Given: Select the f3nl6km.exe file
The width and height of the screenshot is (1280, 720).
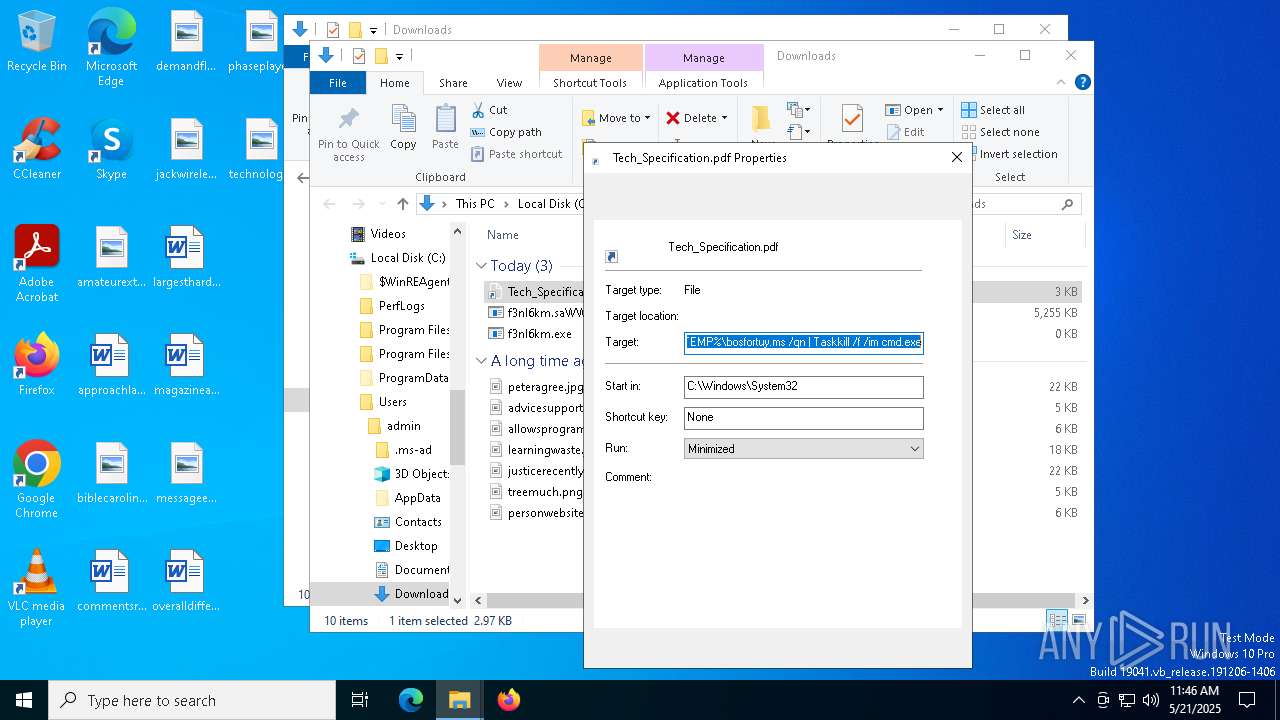Looking at the screenshot, I should (530, 334).
